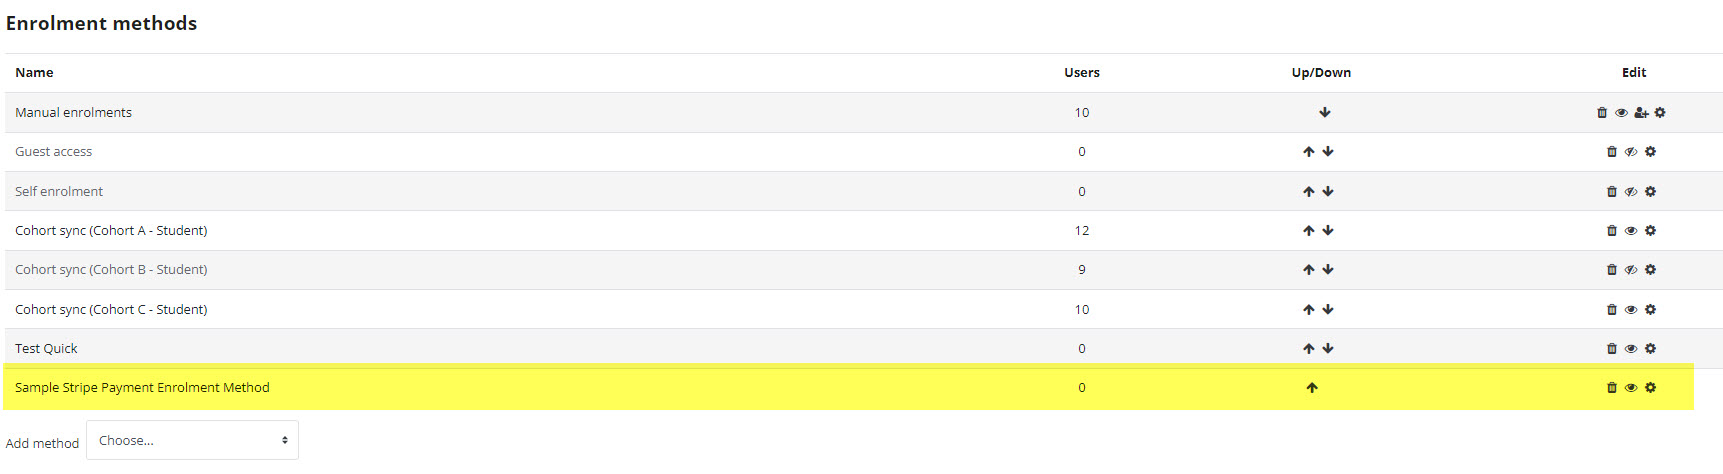Open the Add method dropdown
The width and height of the screenshot is (1723, 474).
click(x=192, y=440)
